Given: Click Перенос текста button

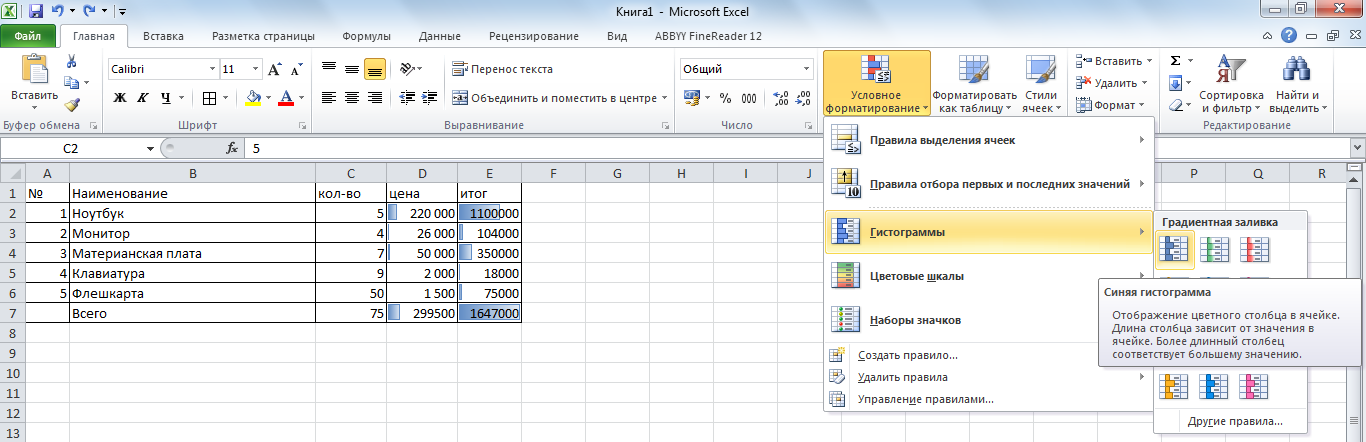Looking at the screenshot, I should 503,70.
